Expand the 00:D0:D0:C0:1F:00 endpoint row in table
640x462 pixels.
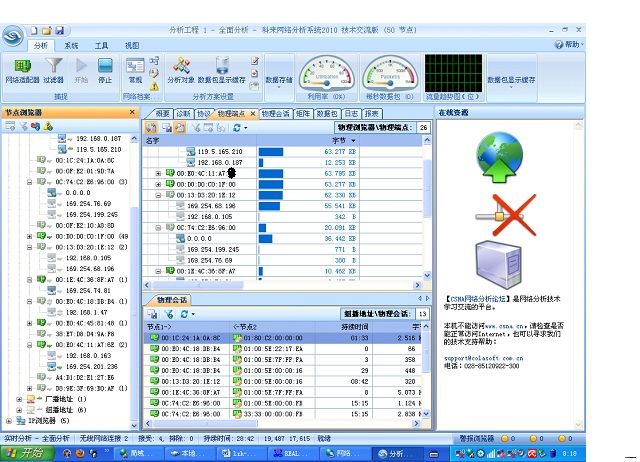coord(158,184)
